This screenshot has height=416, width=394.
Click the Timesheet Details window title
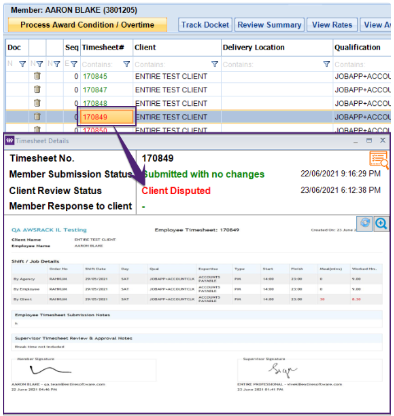pyautogui.click(x=42, y=141)
